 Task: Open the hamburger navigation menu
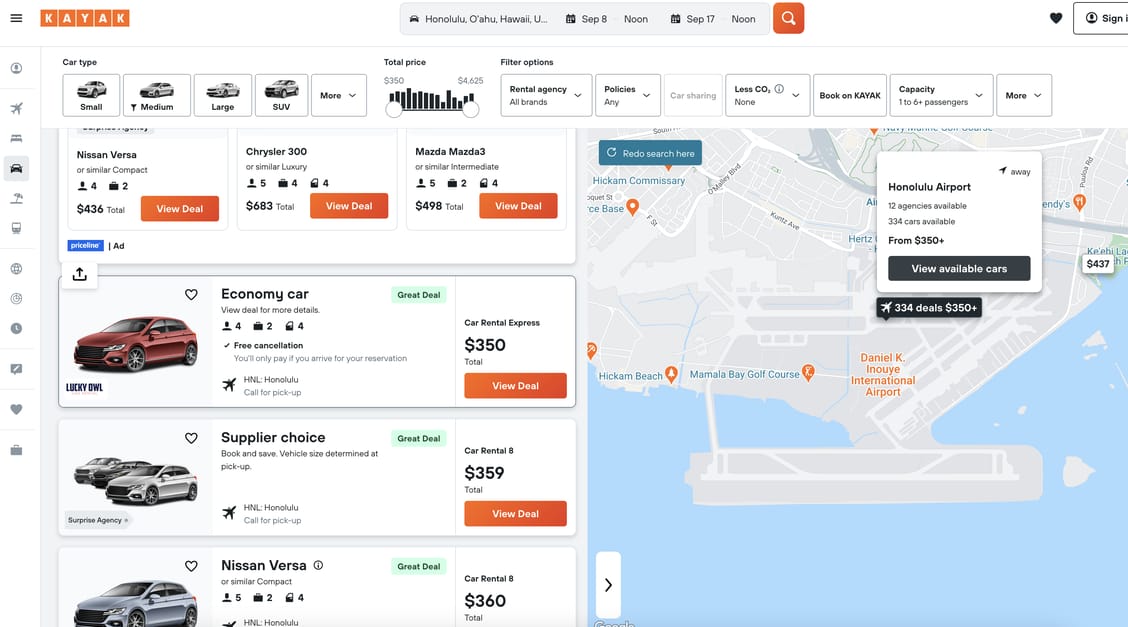click(16, 18)
